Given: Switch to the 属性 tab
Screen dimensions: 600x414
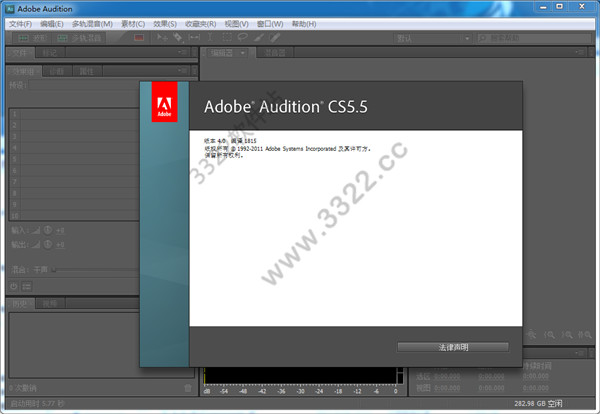Looking at the screenshot, I should click(x=86, y=71).
